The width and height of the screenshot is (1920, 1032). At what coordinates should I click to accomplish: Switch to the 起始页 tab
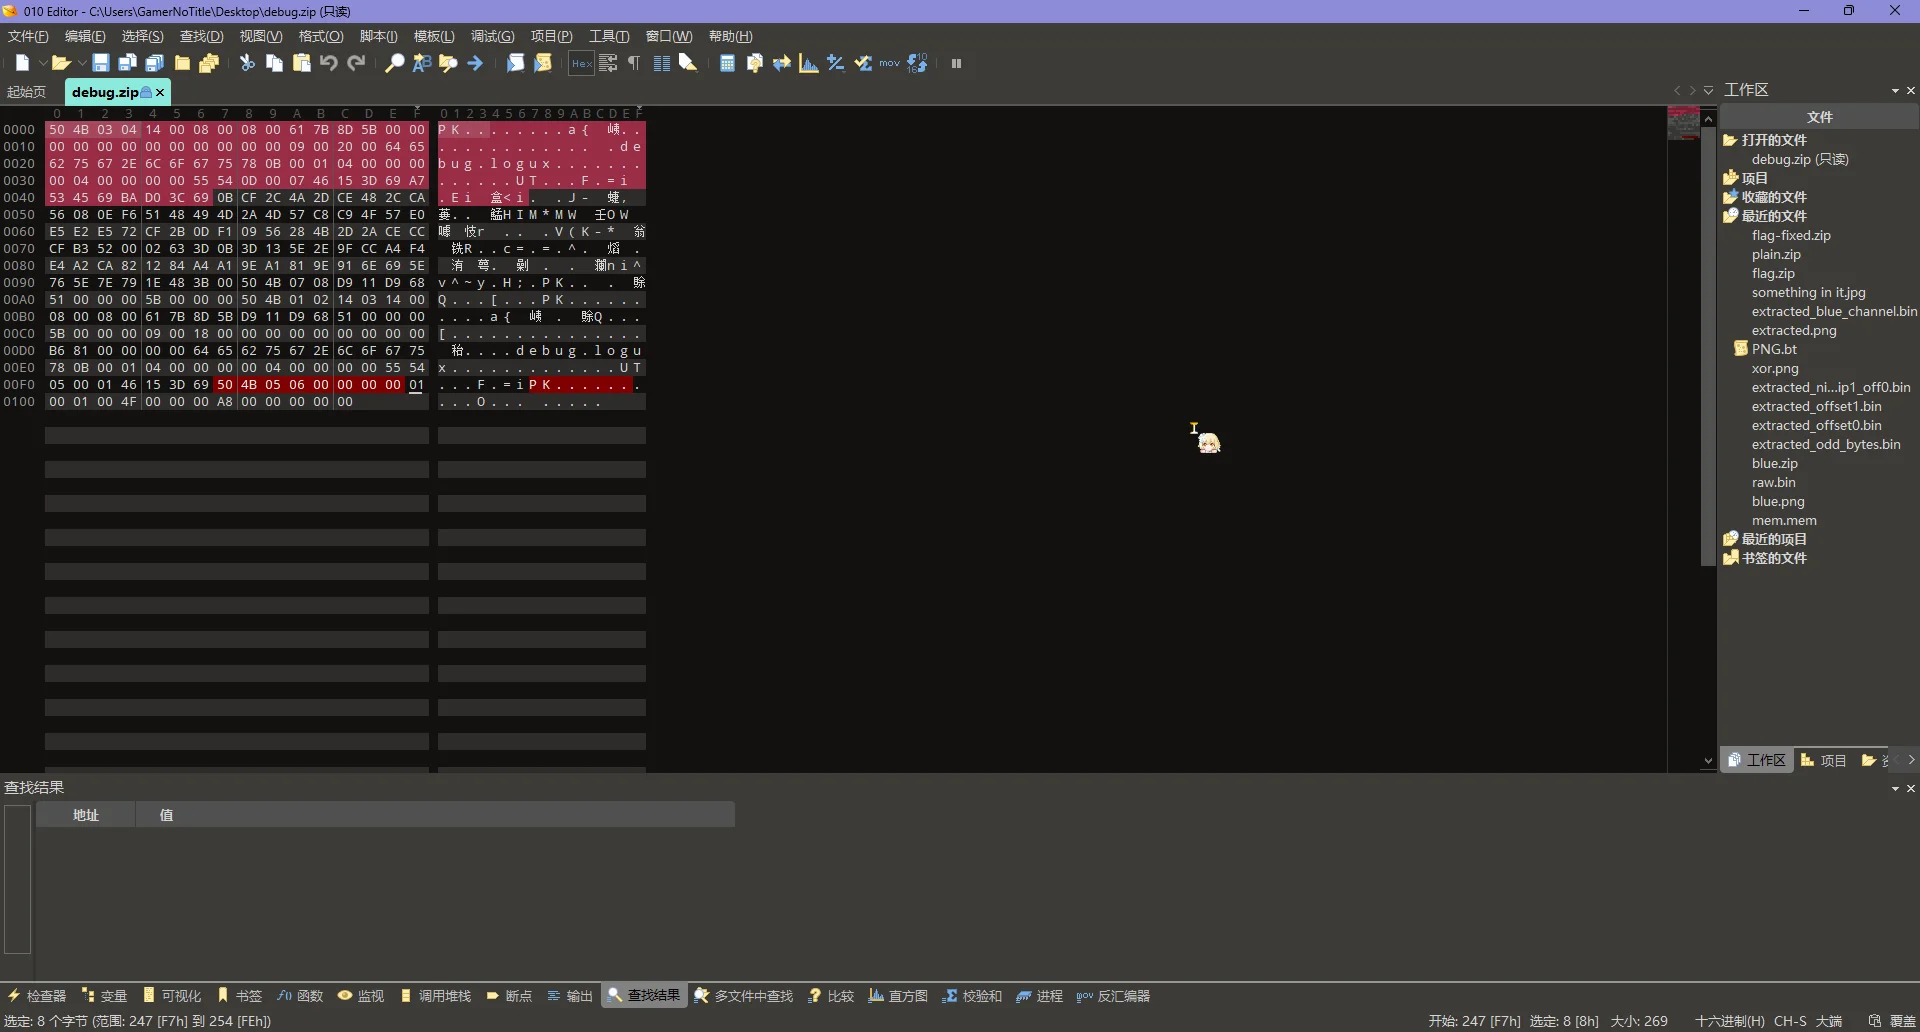[26, 92]
